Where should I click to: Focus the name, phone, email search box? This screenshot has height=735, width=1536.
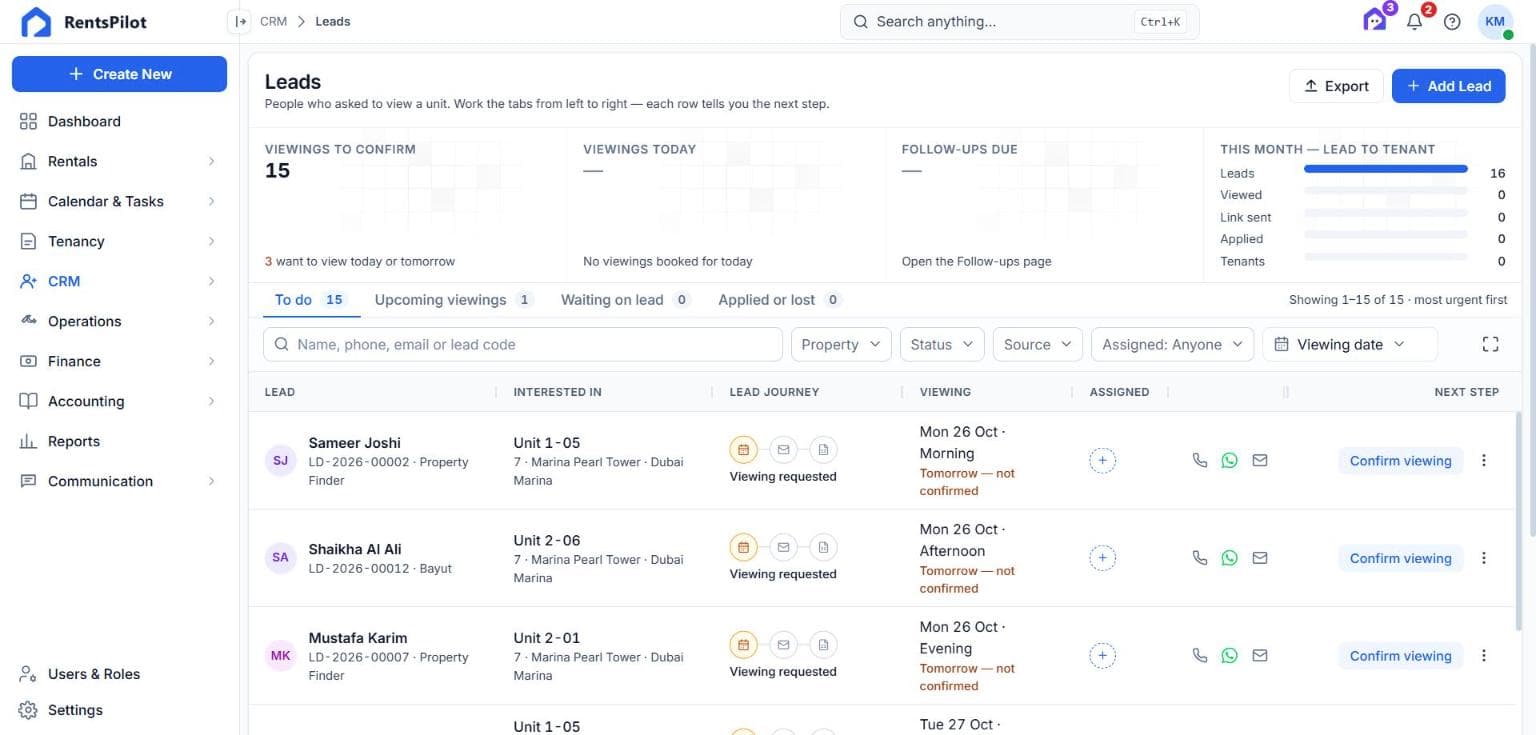(522, 344)
